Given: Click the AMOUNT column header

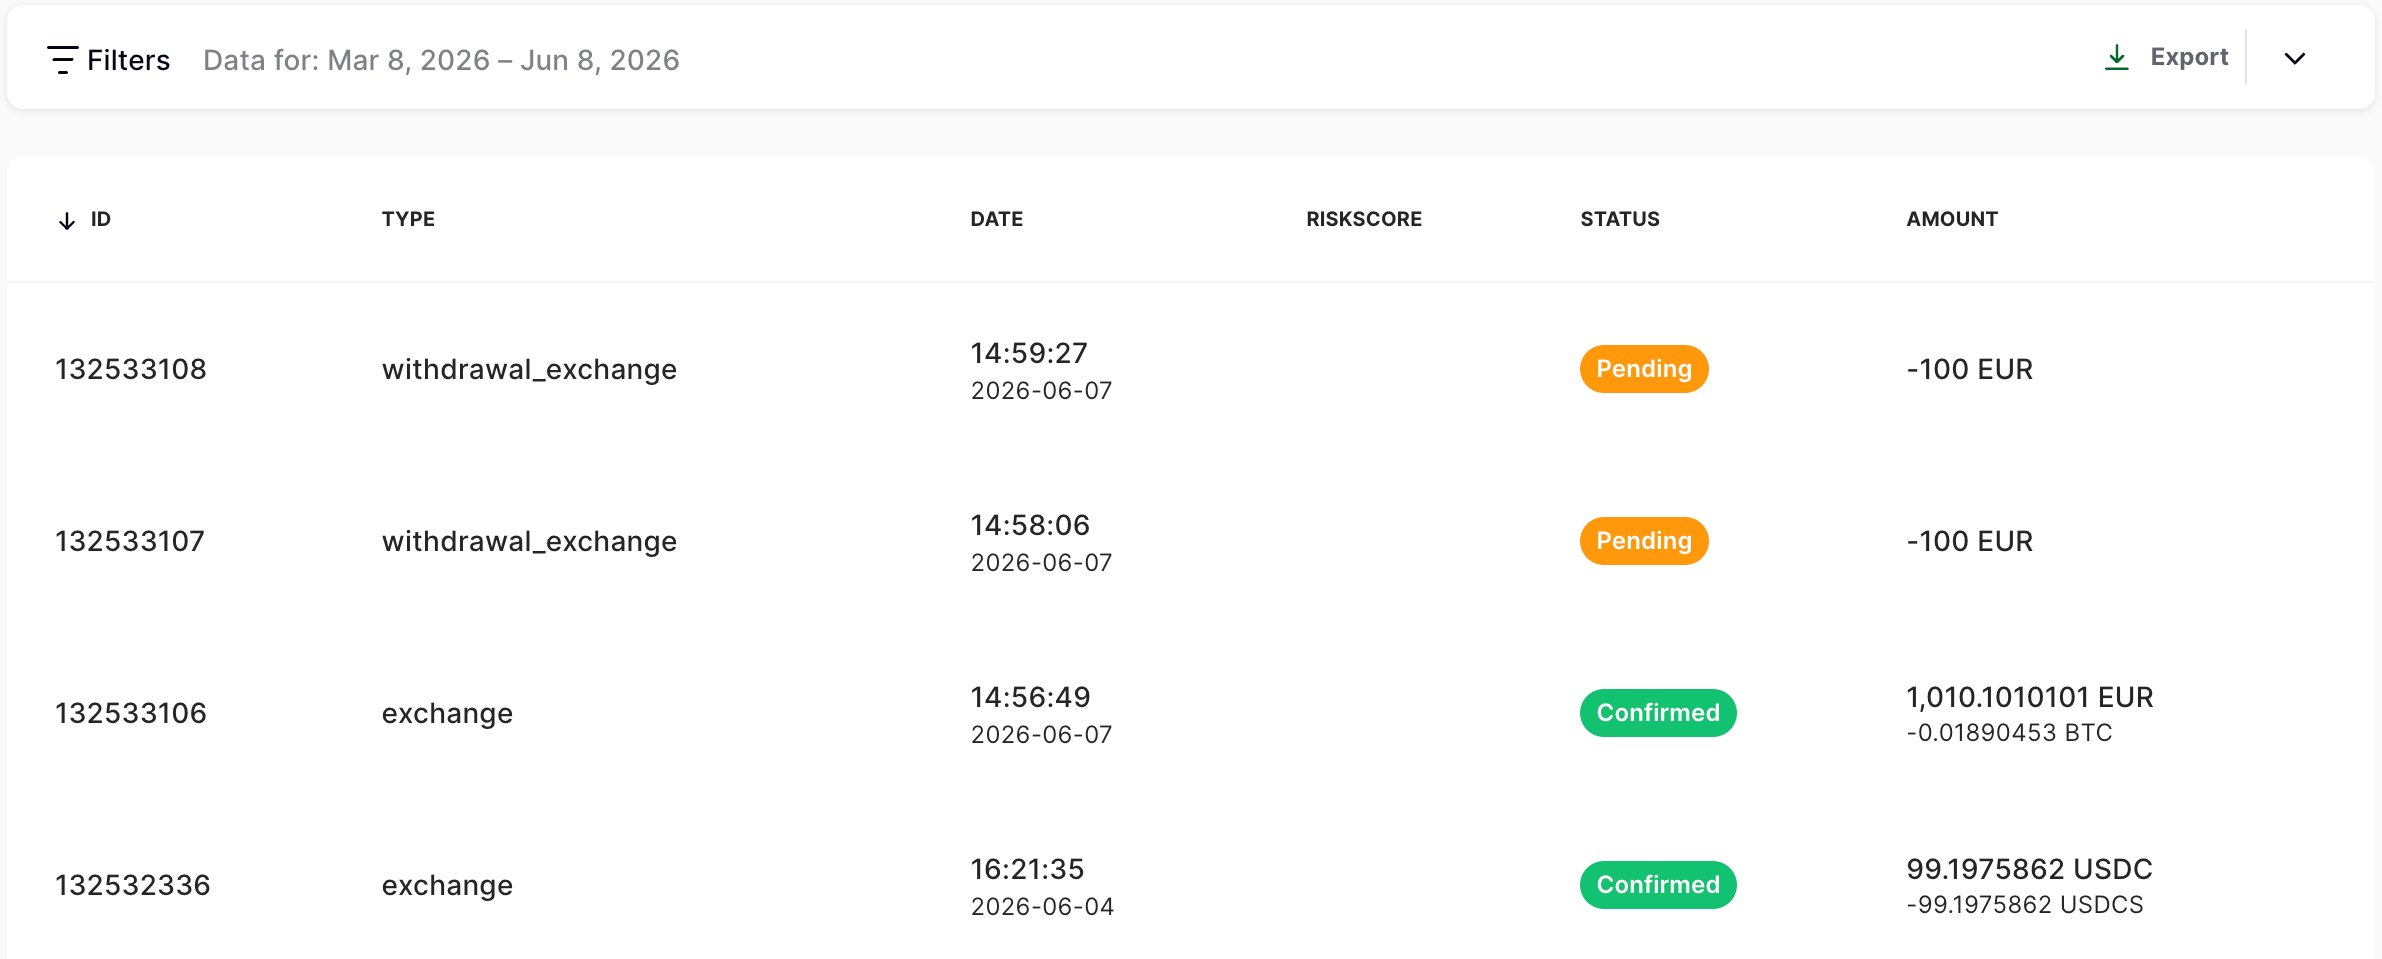Looking at the screenshot, I should [x=1952, y=219].
